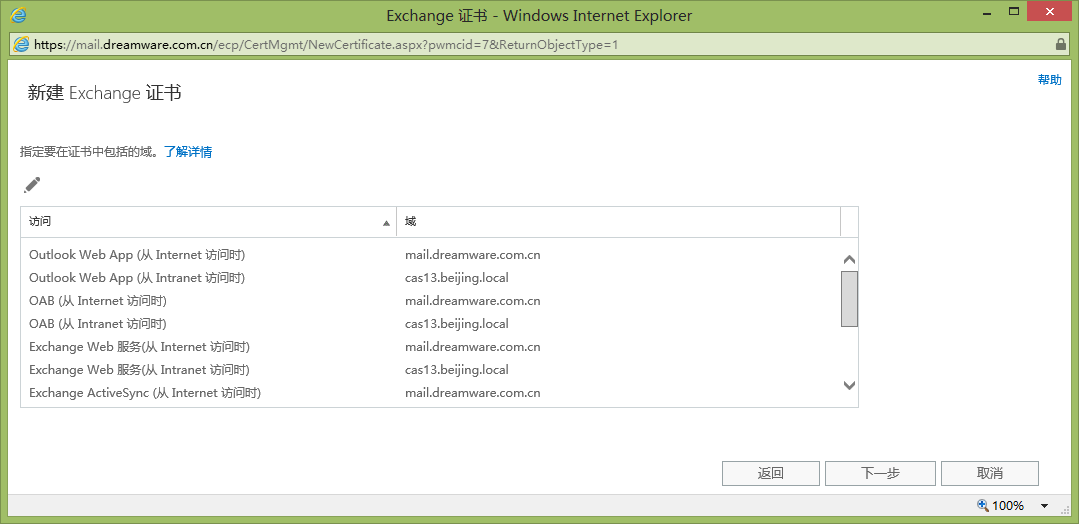Click the security padlock icon

click(1060, 44)
